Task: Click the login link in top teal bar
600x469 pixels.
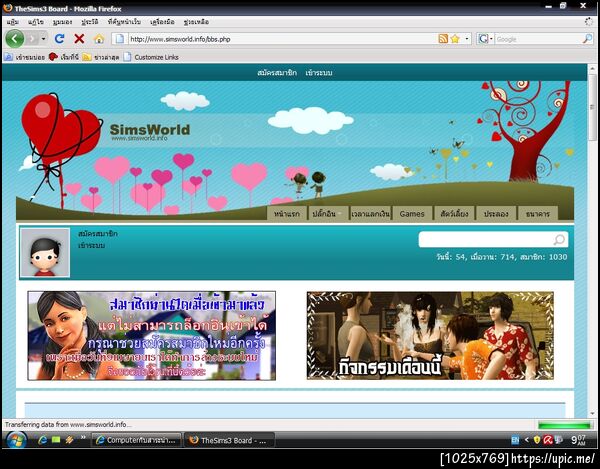Action: [x=319, y=72]
